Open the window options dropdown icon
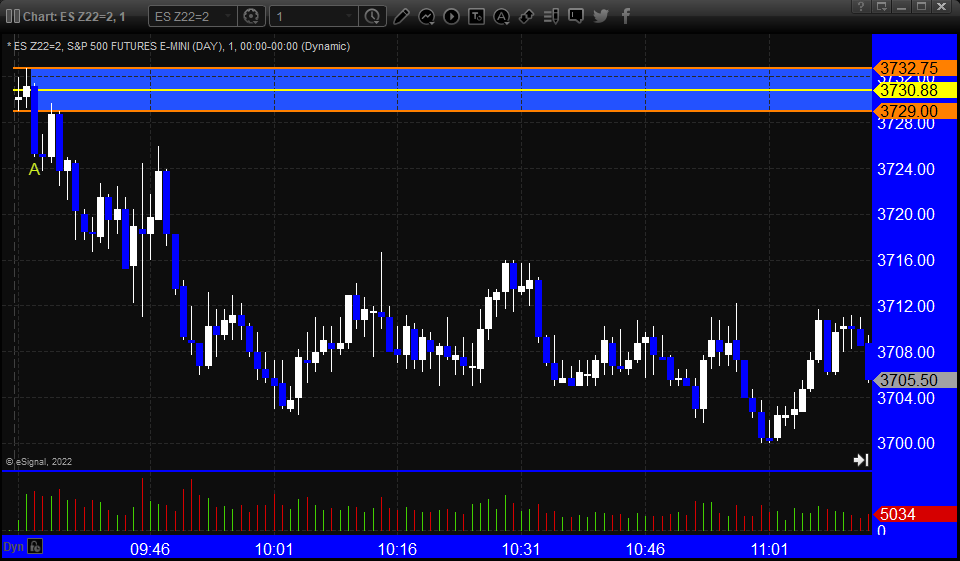This screenshot has width=960, height=561. 882,6
